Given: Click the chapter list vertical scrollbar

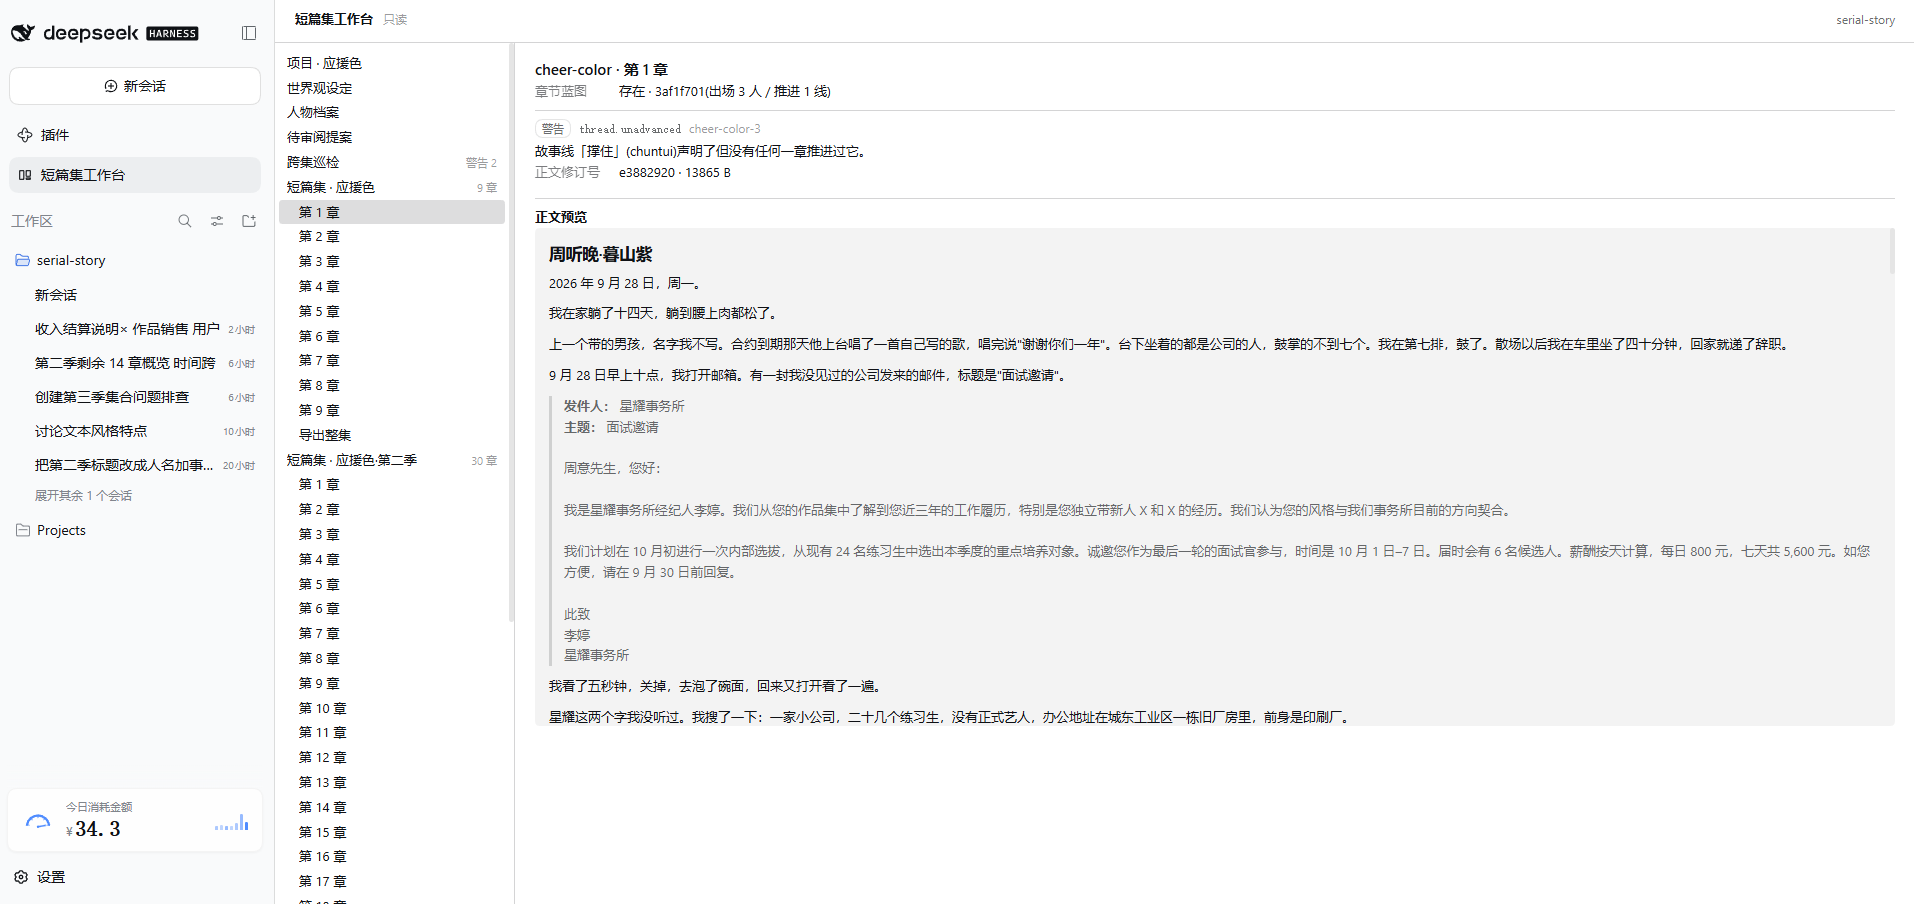Looking at the screenshot, I should 511,330.
